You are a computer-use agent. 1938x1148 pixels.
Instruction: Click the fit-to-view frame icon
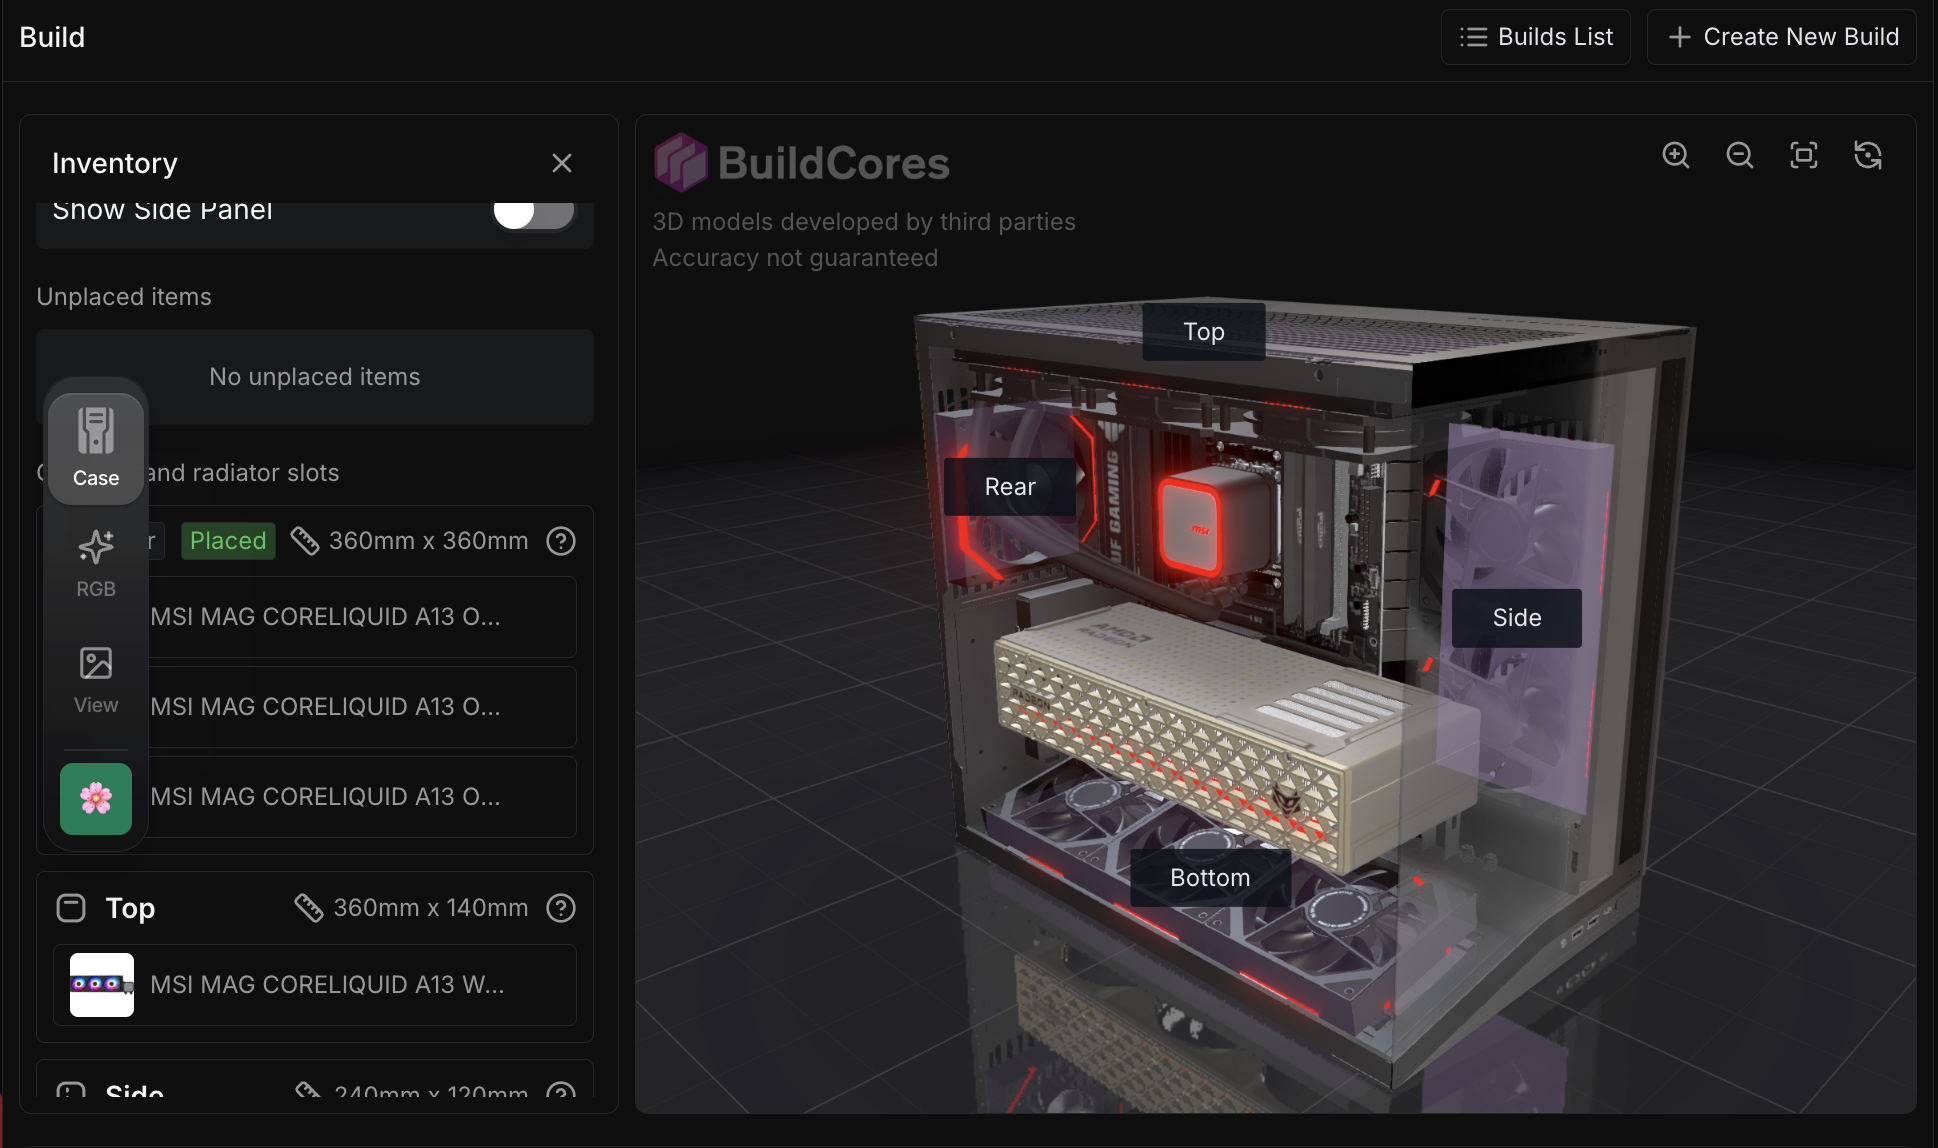pos(1804,155)
